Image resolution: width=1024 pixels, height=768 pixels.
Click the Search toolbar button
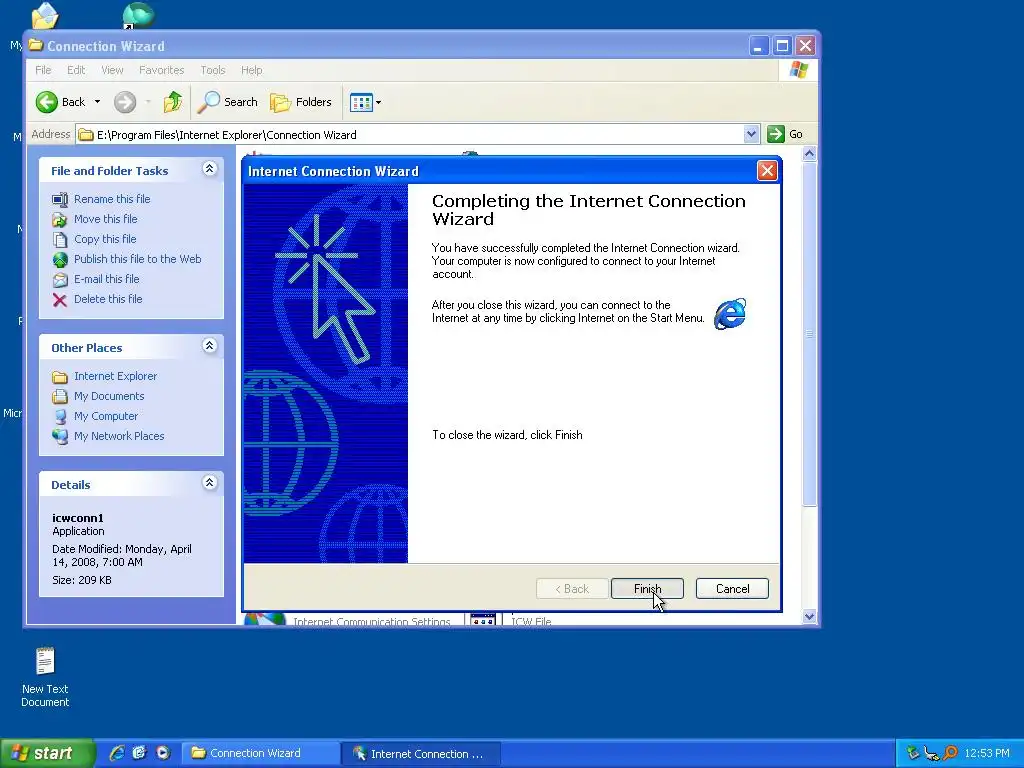228,102
